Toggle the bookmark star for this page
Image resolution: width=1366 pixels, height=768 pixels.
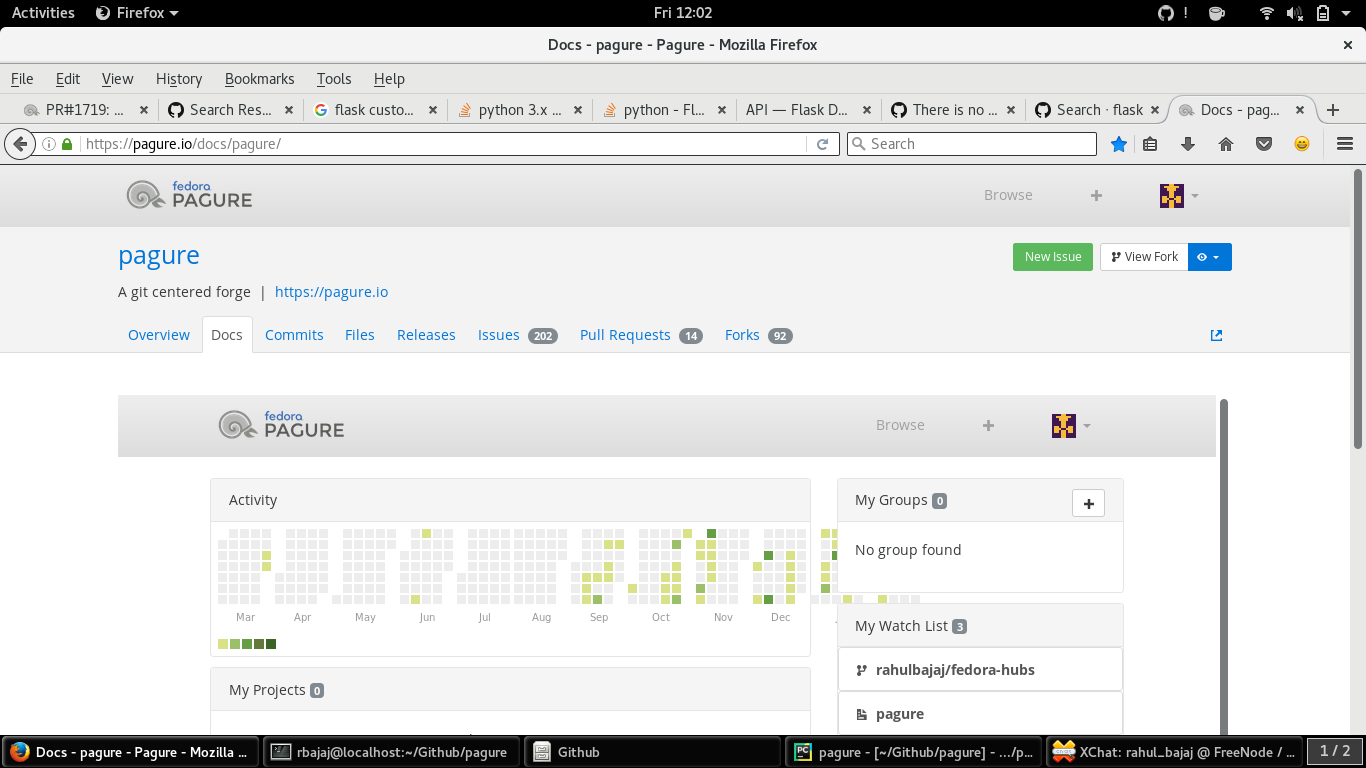pyautogui.click(x=1119, y=144)
